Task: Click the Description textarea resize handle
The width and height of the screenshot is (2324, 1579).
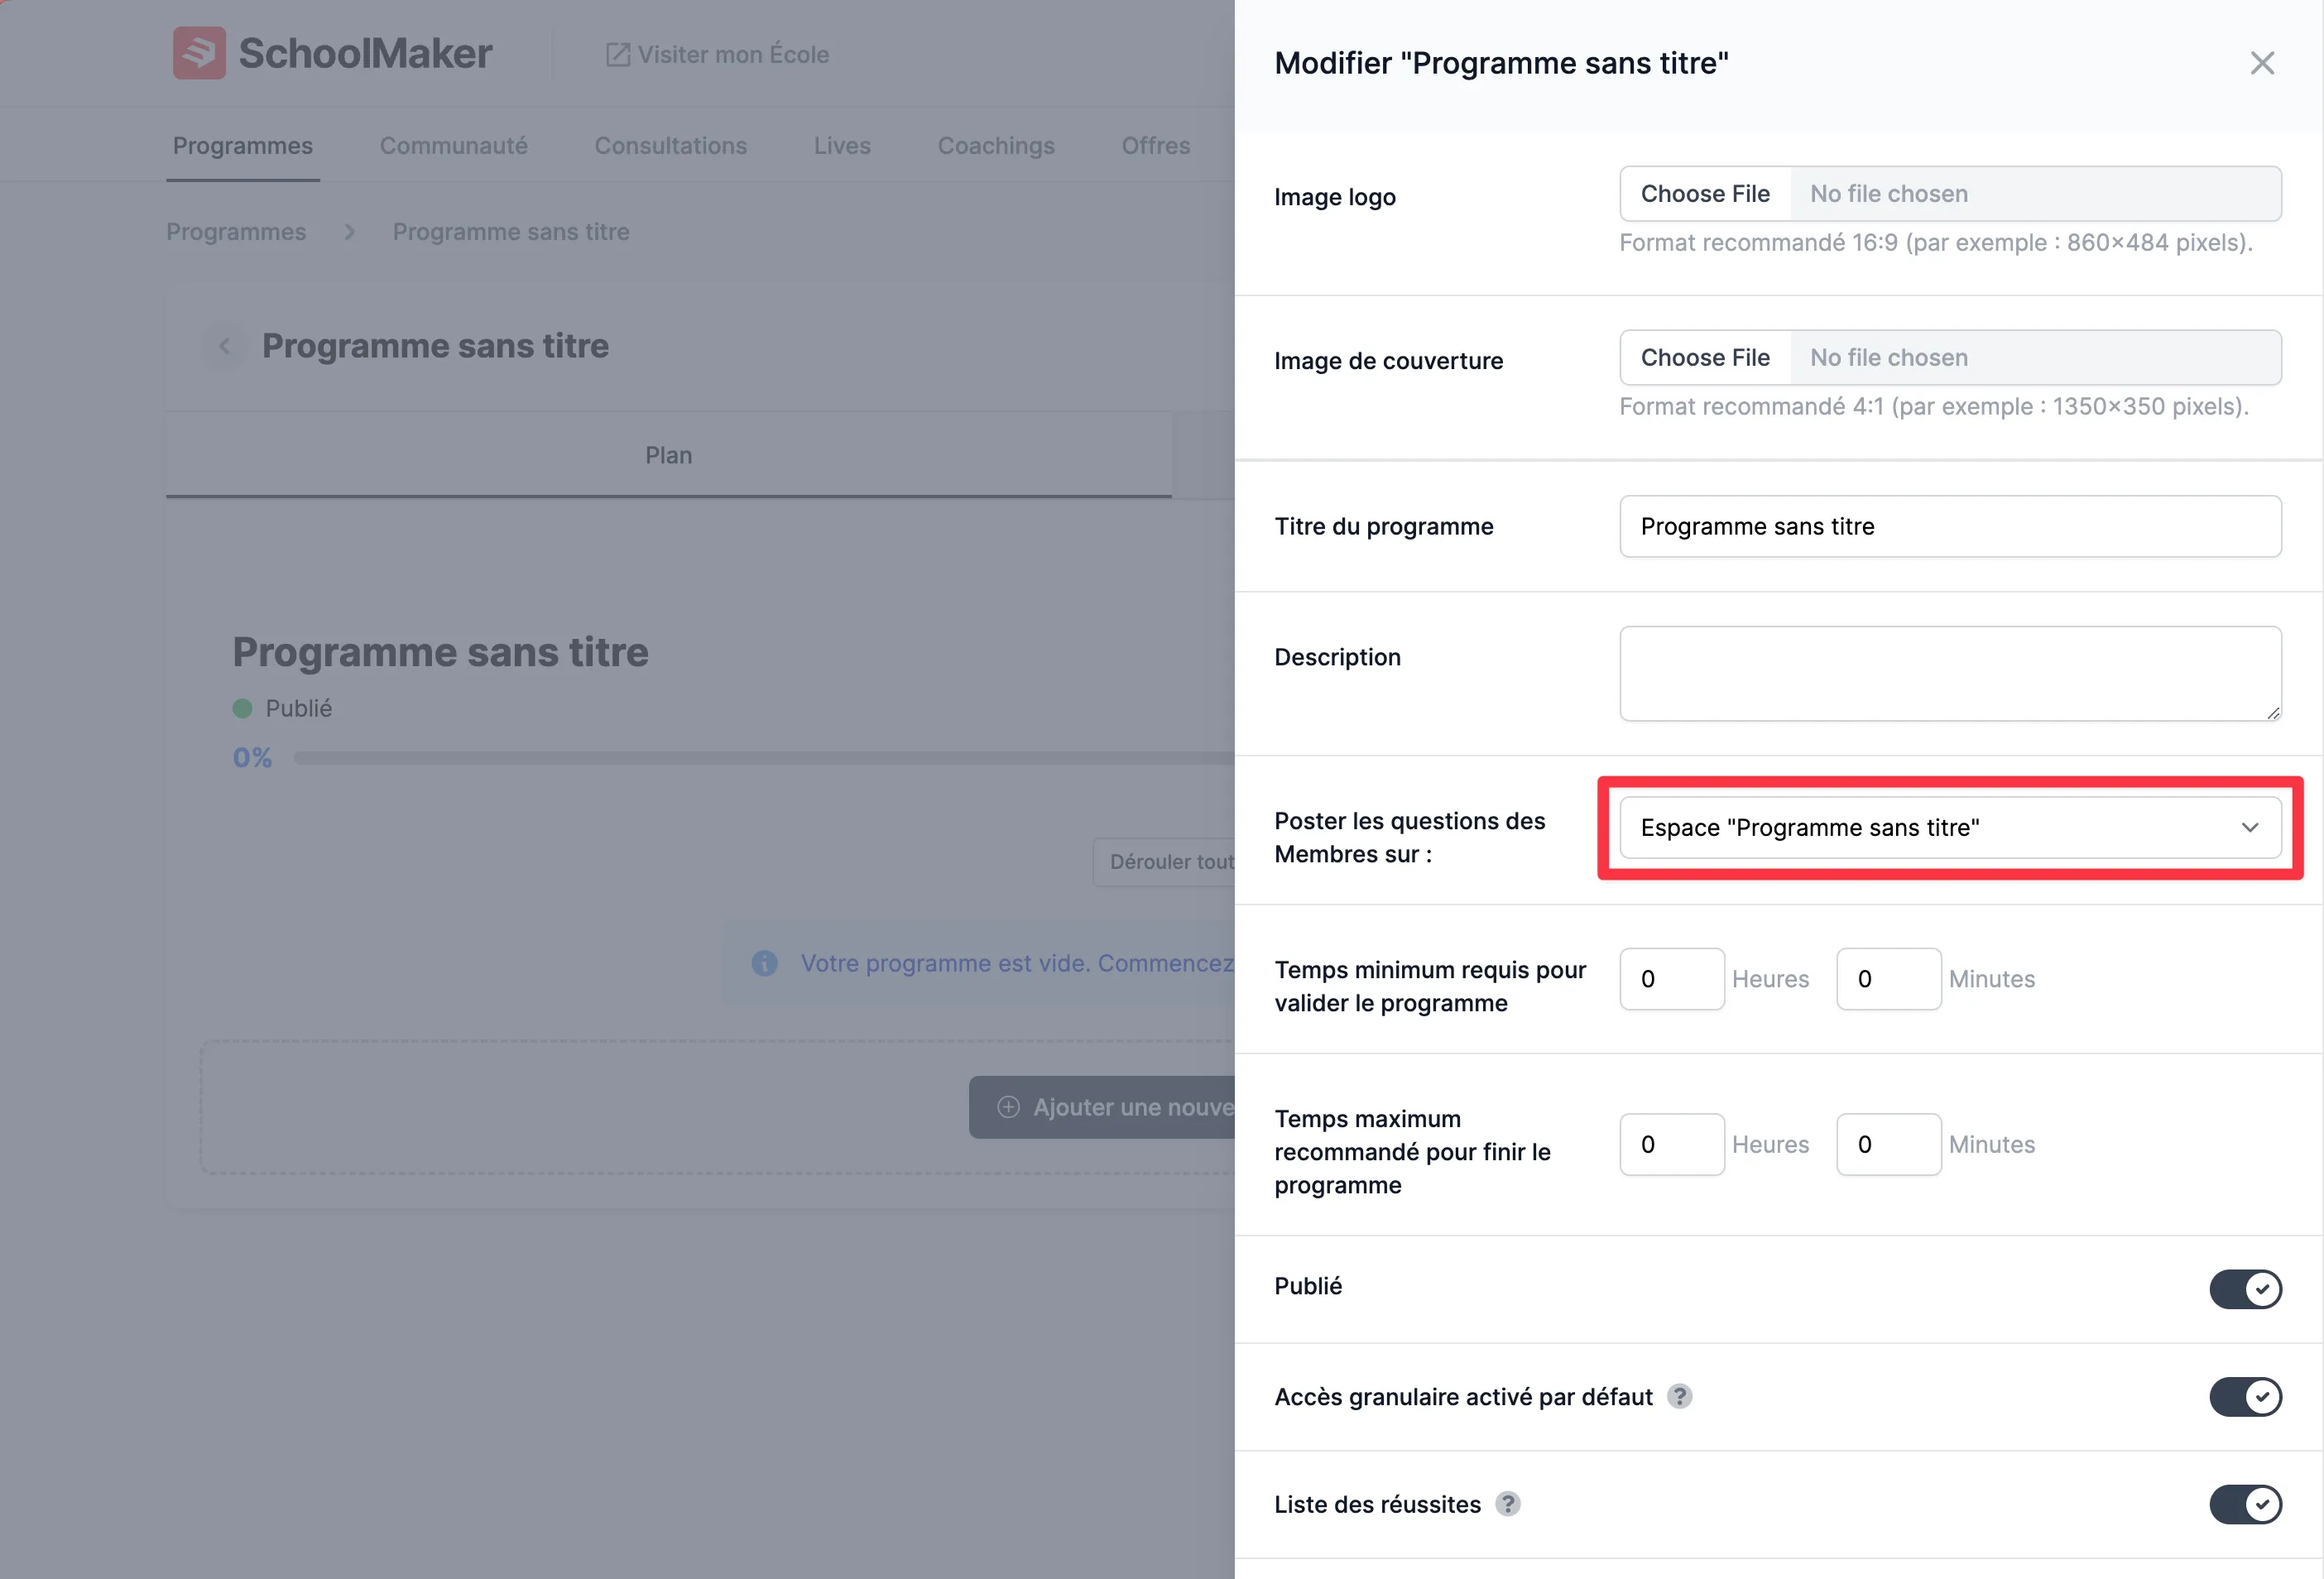Action: [2273, 713]
